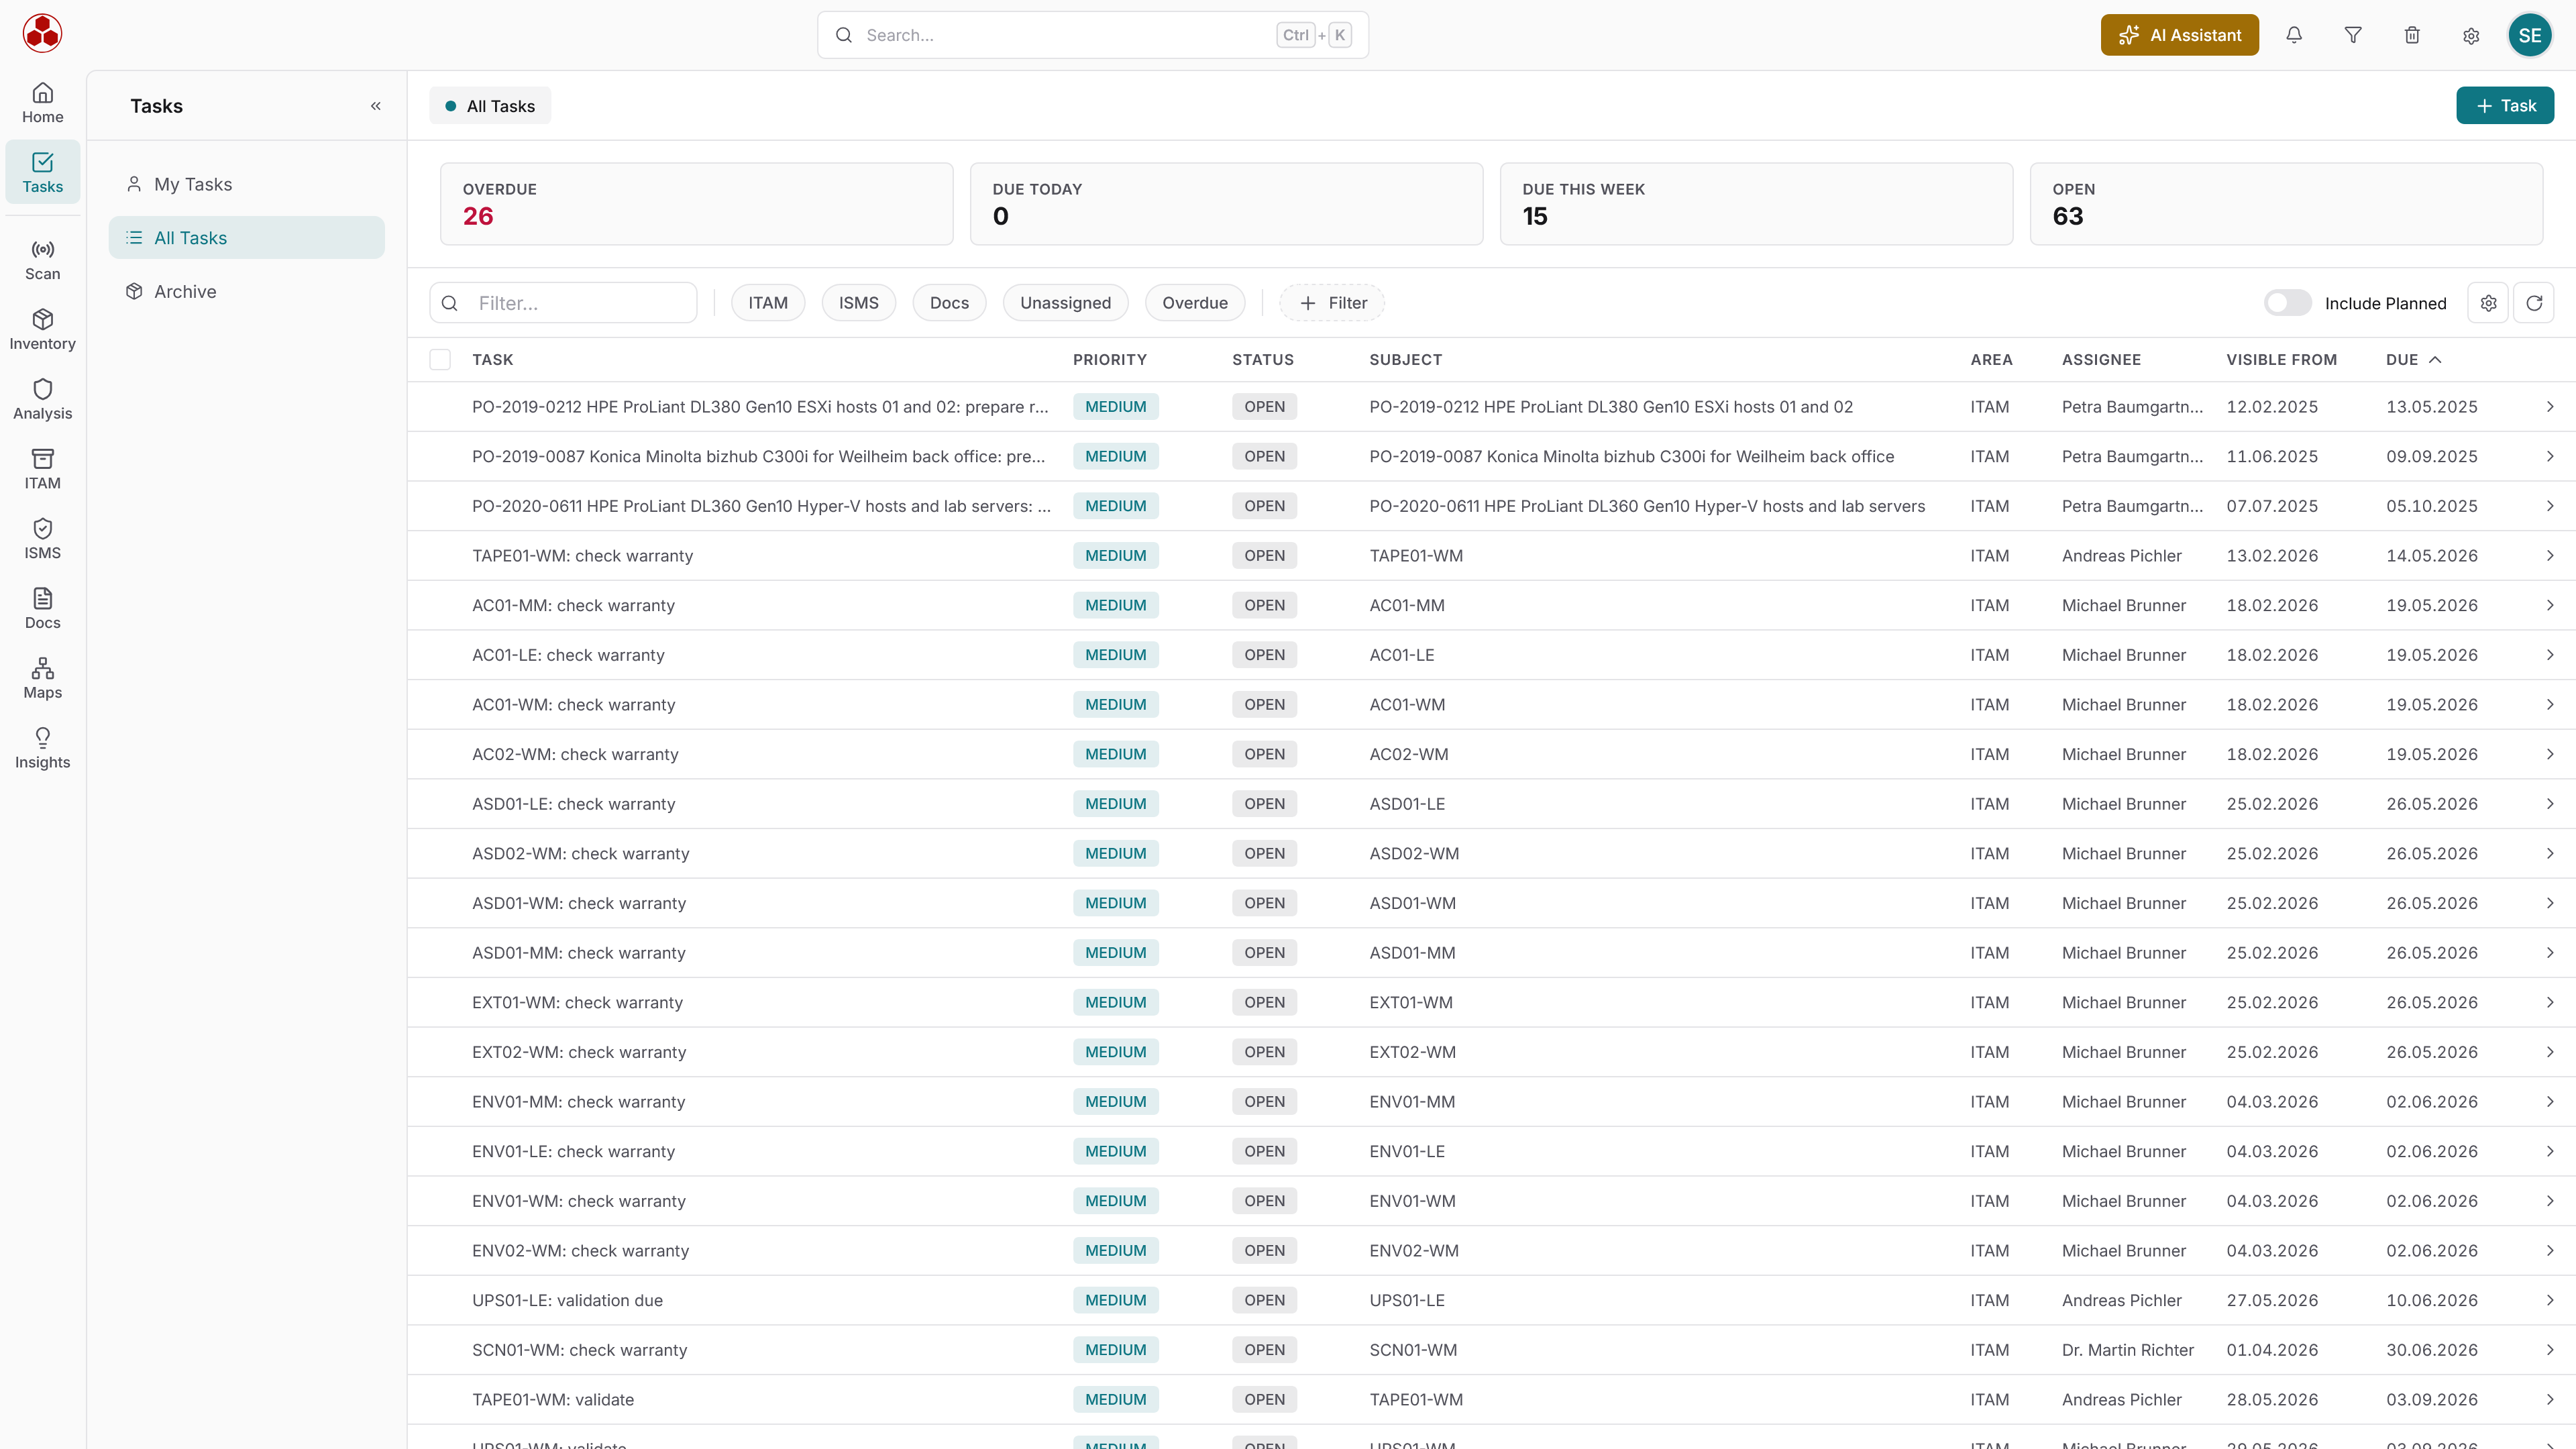
Task: Open the Due Today summary card
Action: (x=1227, y=204)
